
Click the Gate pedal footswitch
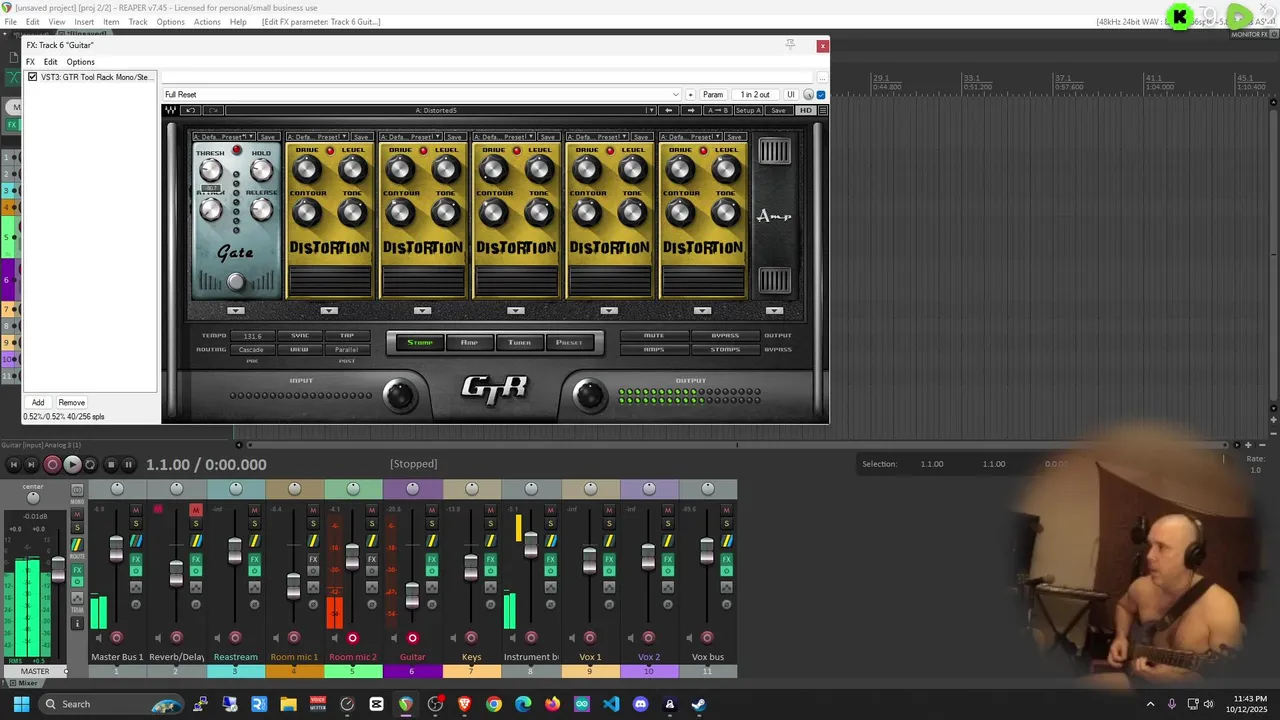(235, 282)
